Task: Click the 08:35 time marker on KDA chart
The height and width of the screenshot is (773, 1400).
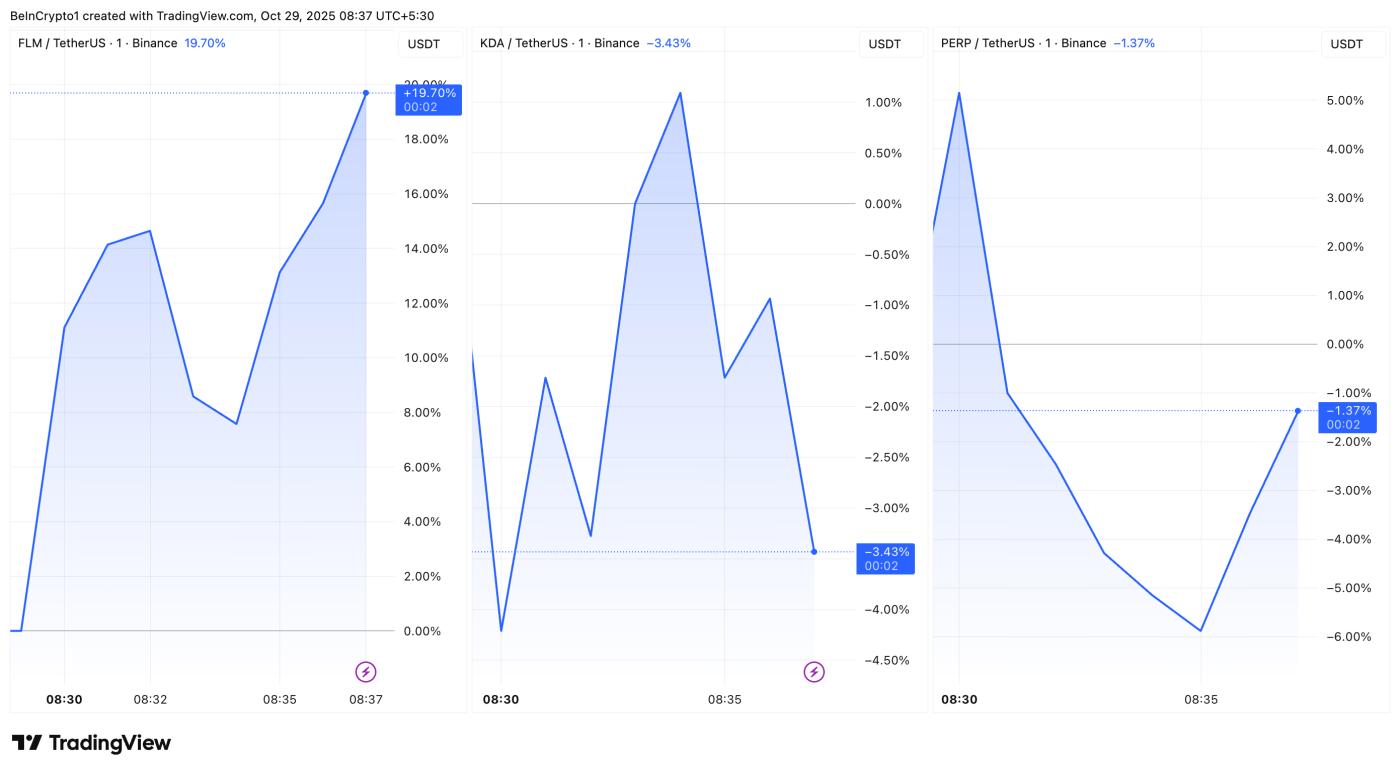Action: tap(724, 700)
